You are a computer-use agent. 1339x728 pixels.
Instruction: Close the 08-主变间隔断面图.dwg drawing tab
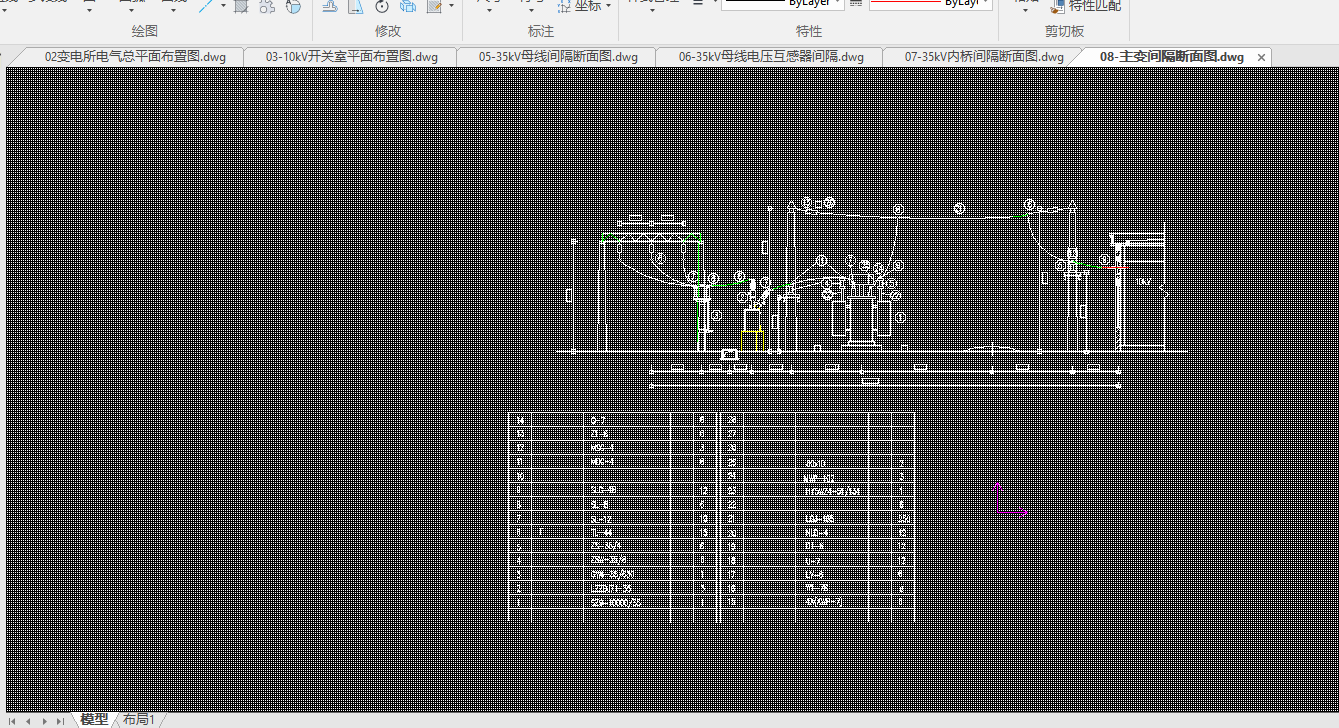click(1261, 57)
